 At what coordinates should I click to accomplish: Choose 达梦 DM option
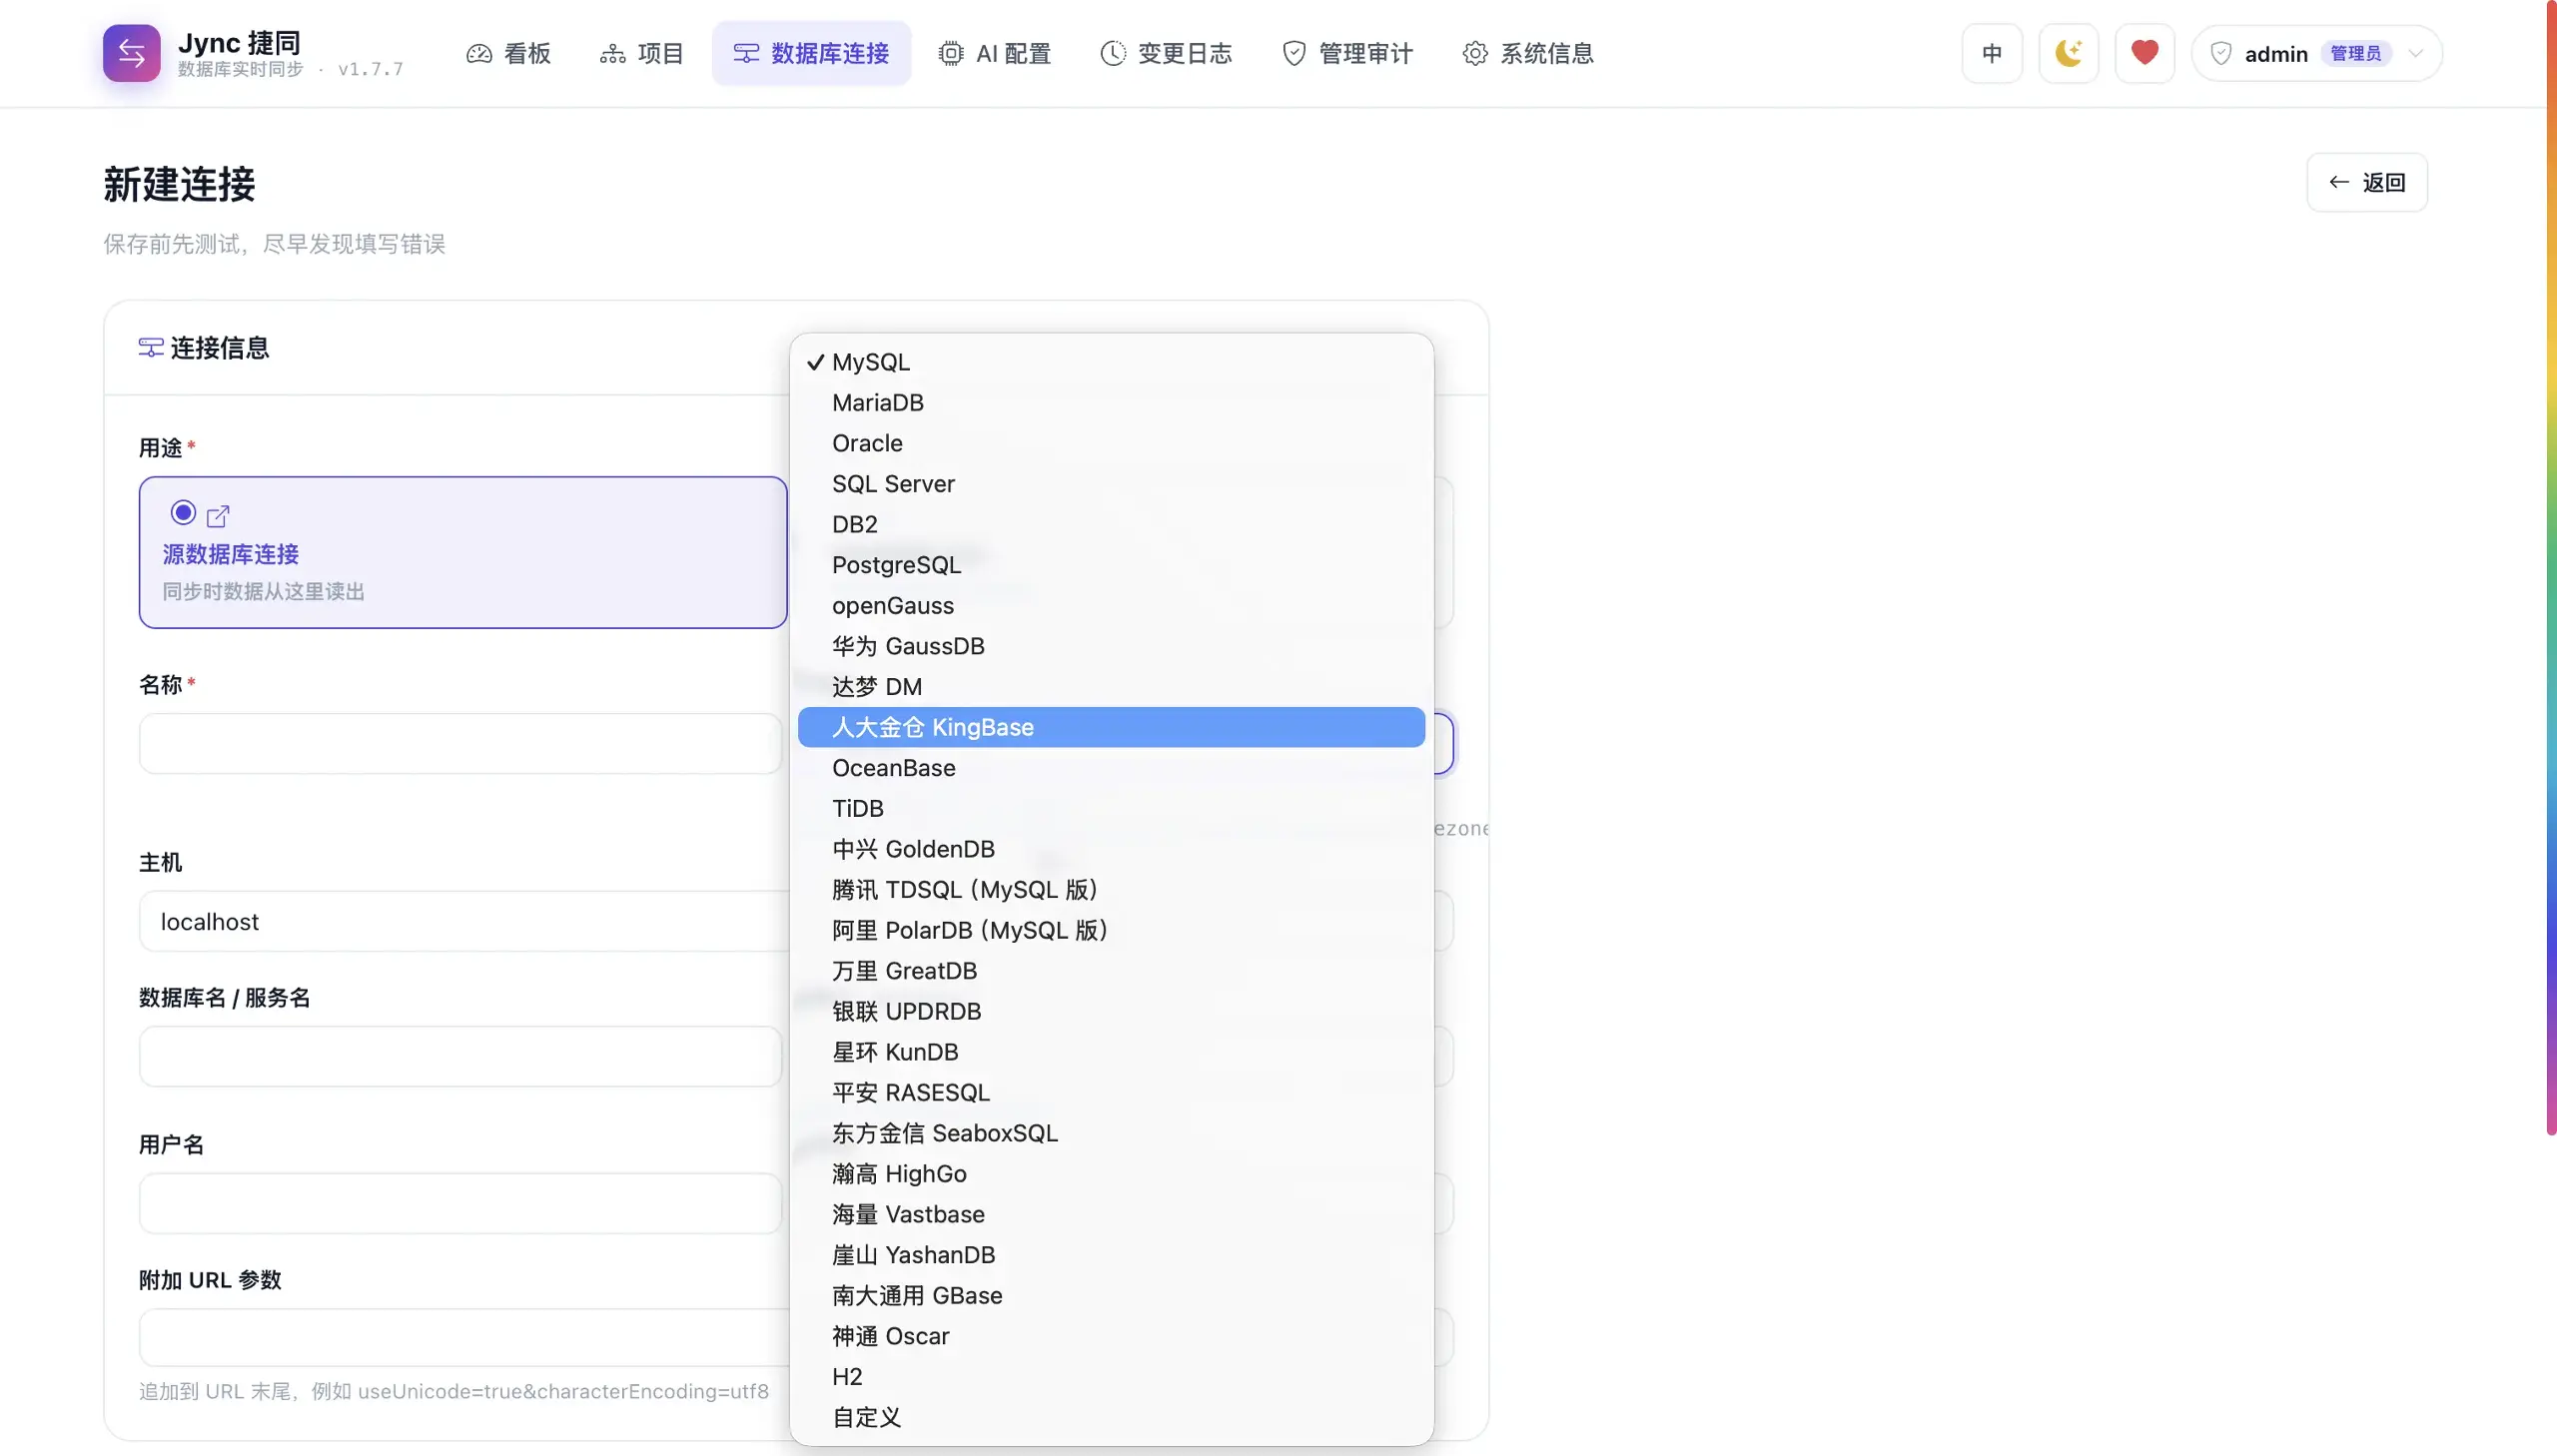(x=1111, y=687)
